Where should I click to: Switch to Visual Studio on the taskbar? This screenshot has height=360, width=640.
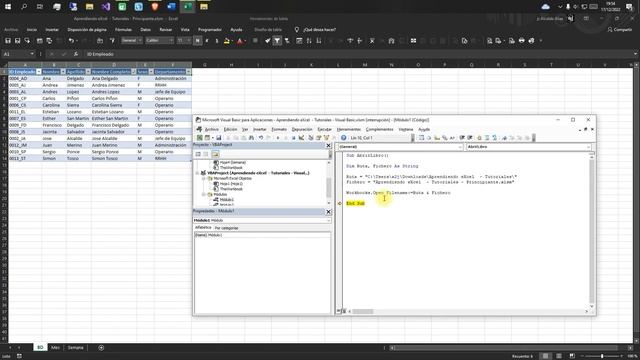click(106, 7)
